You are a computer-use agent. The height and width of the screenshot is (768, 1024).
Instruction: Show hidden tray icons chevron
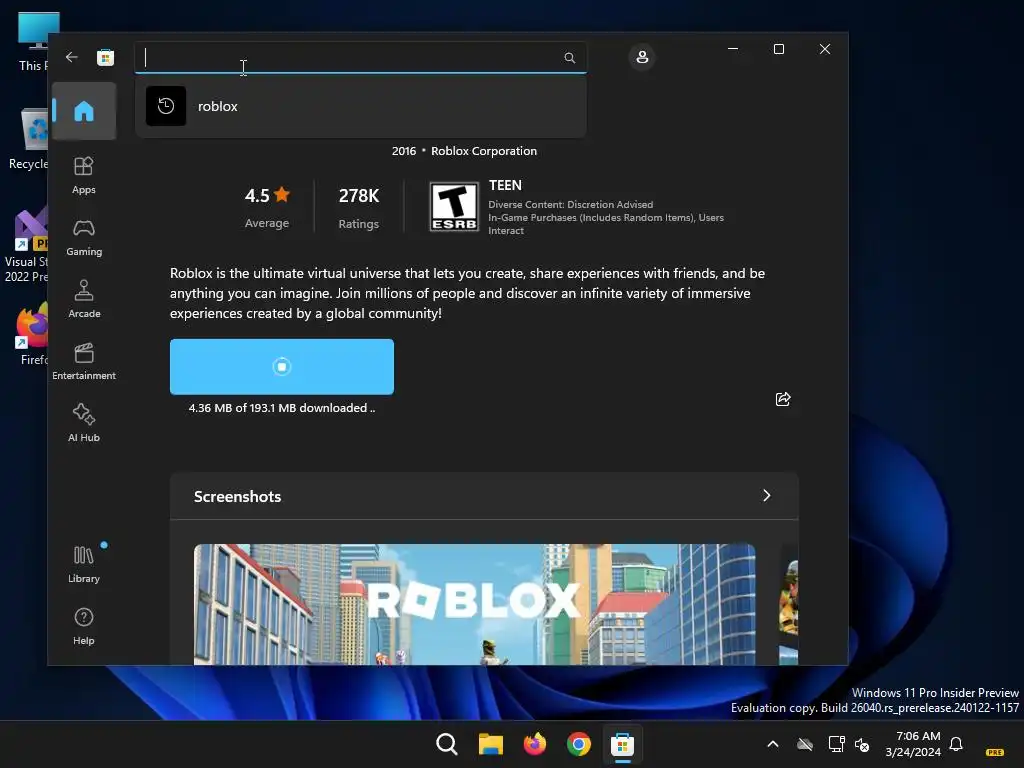click(x=773, y=744)
